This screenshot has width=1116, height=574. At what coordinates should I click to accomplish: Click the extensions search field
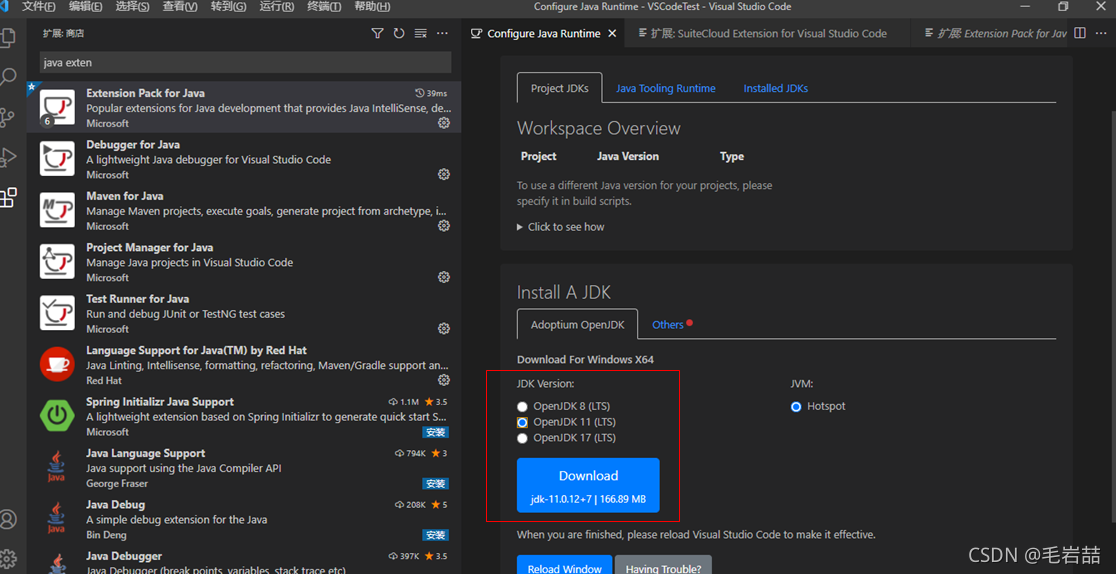pyautogui.click(x=246, y=63)
